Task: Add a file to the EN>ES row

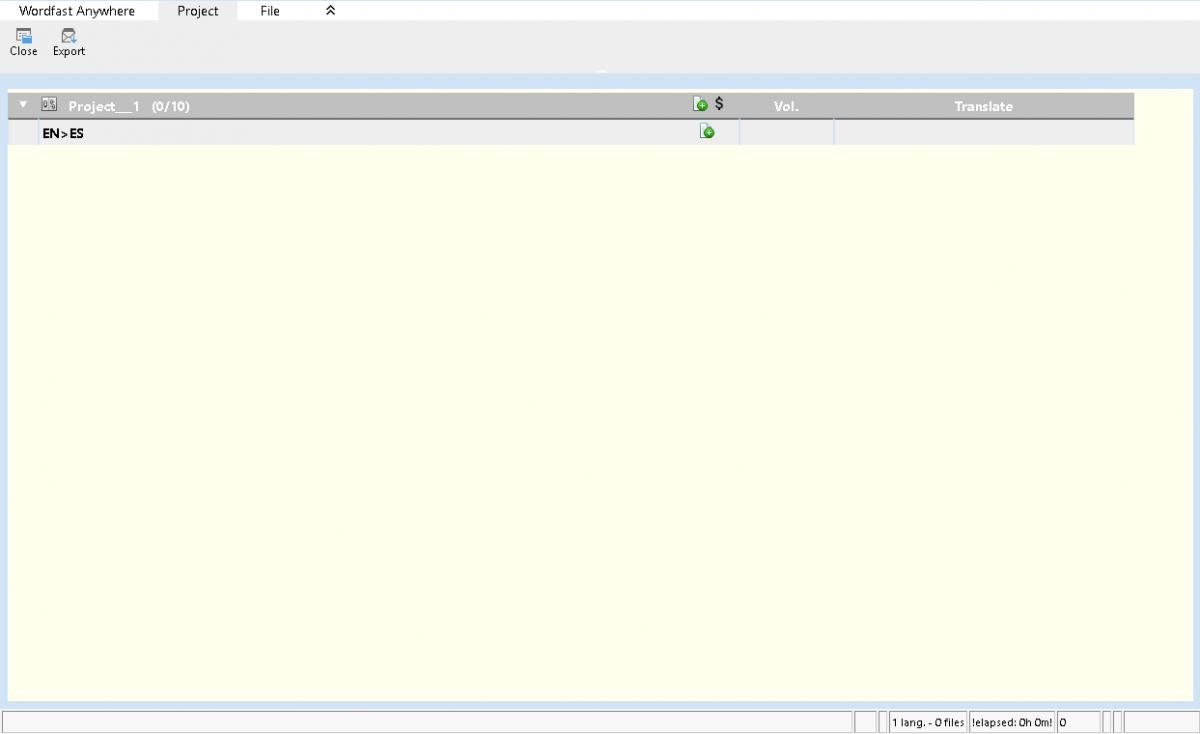Action: 707,132
